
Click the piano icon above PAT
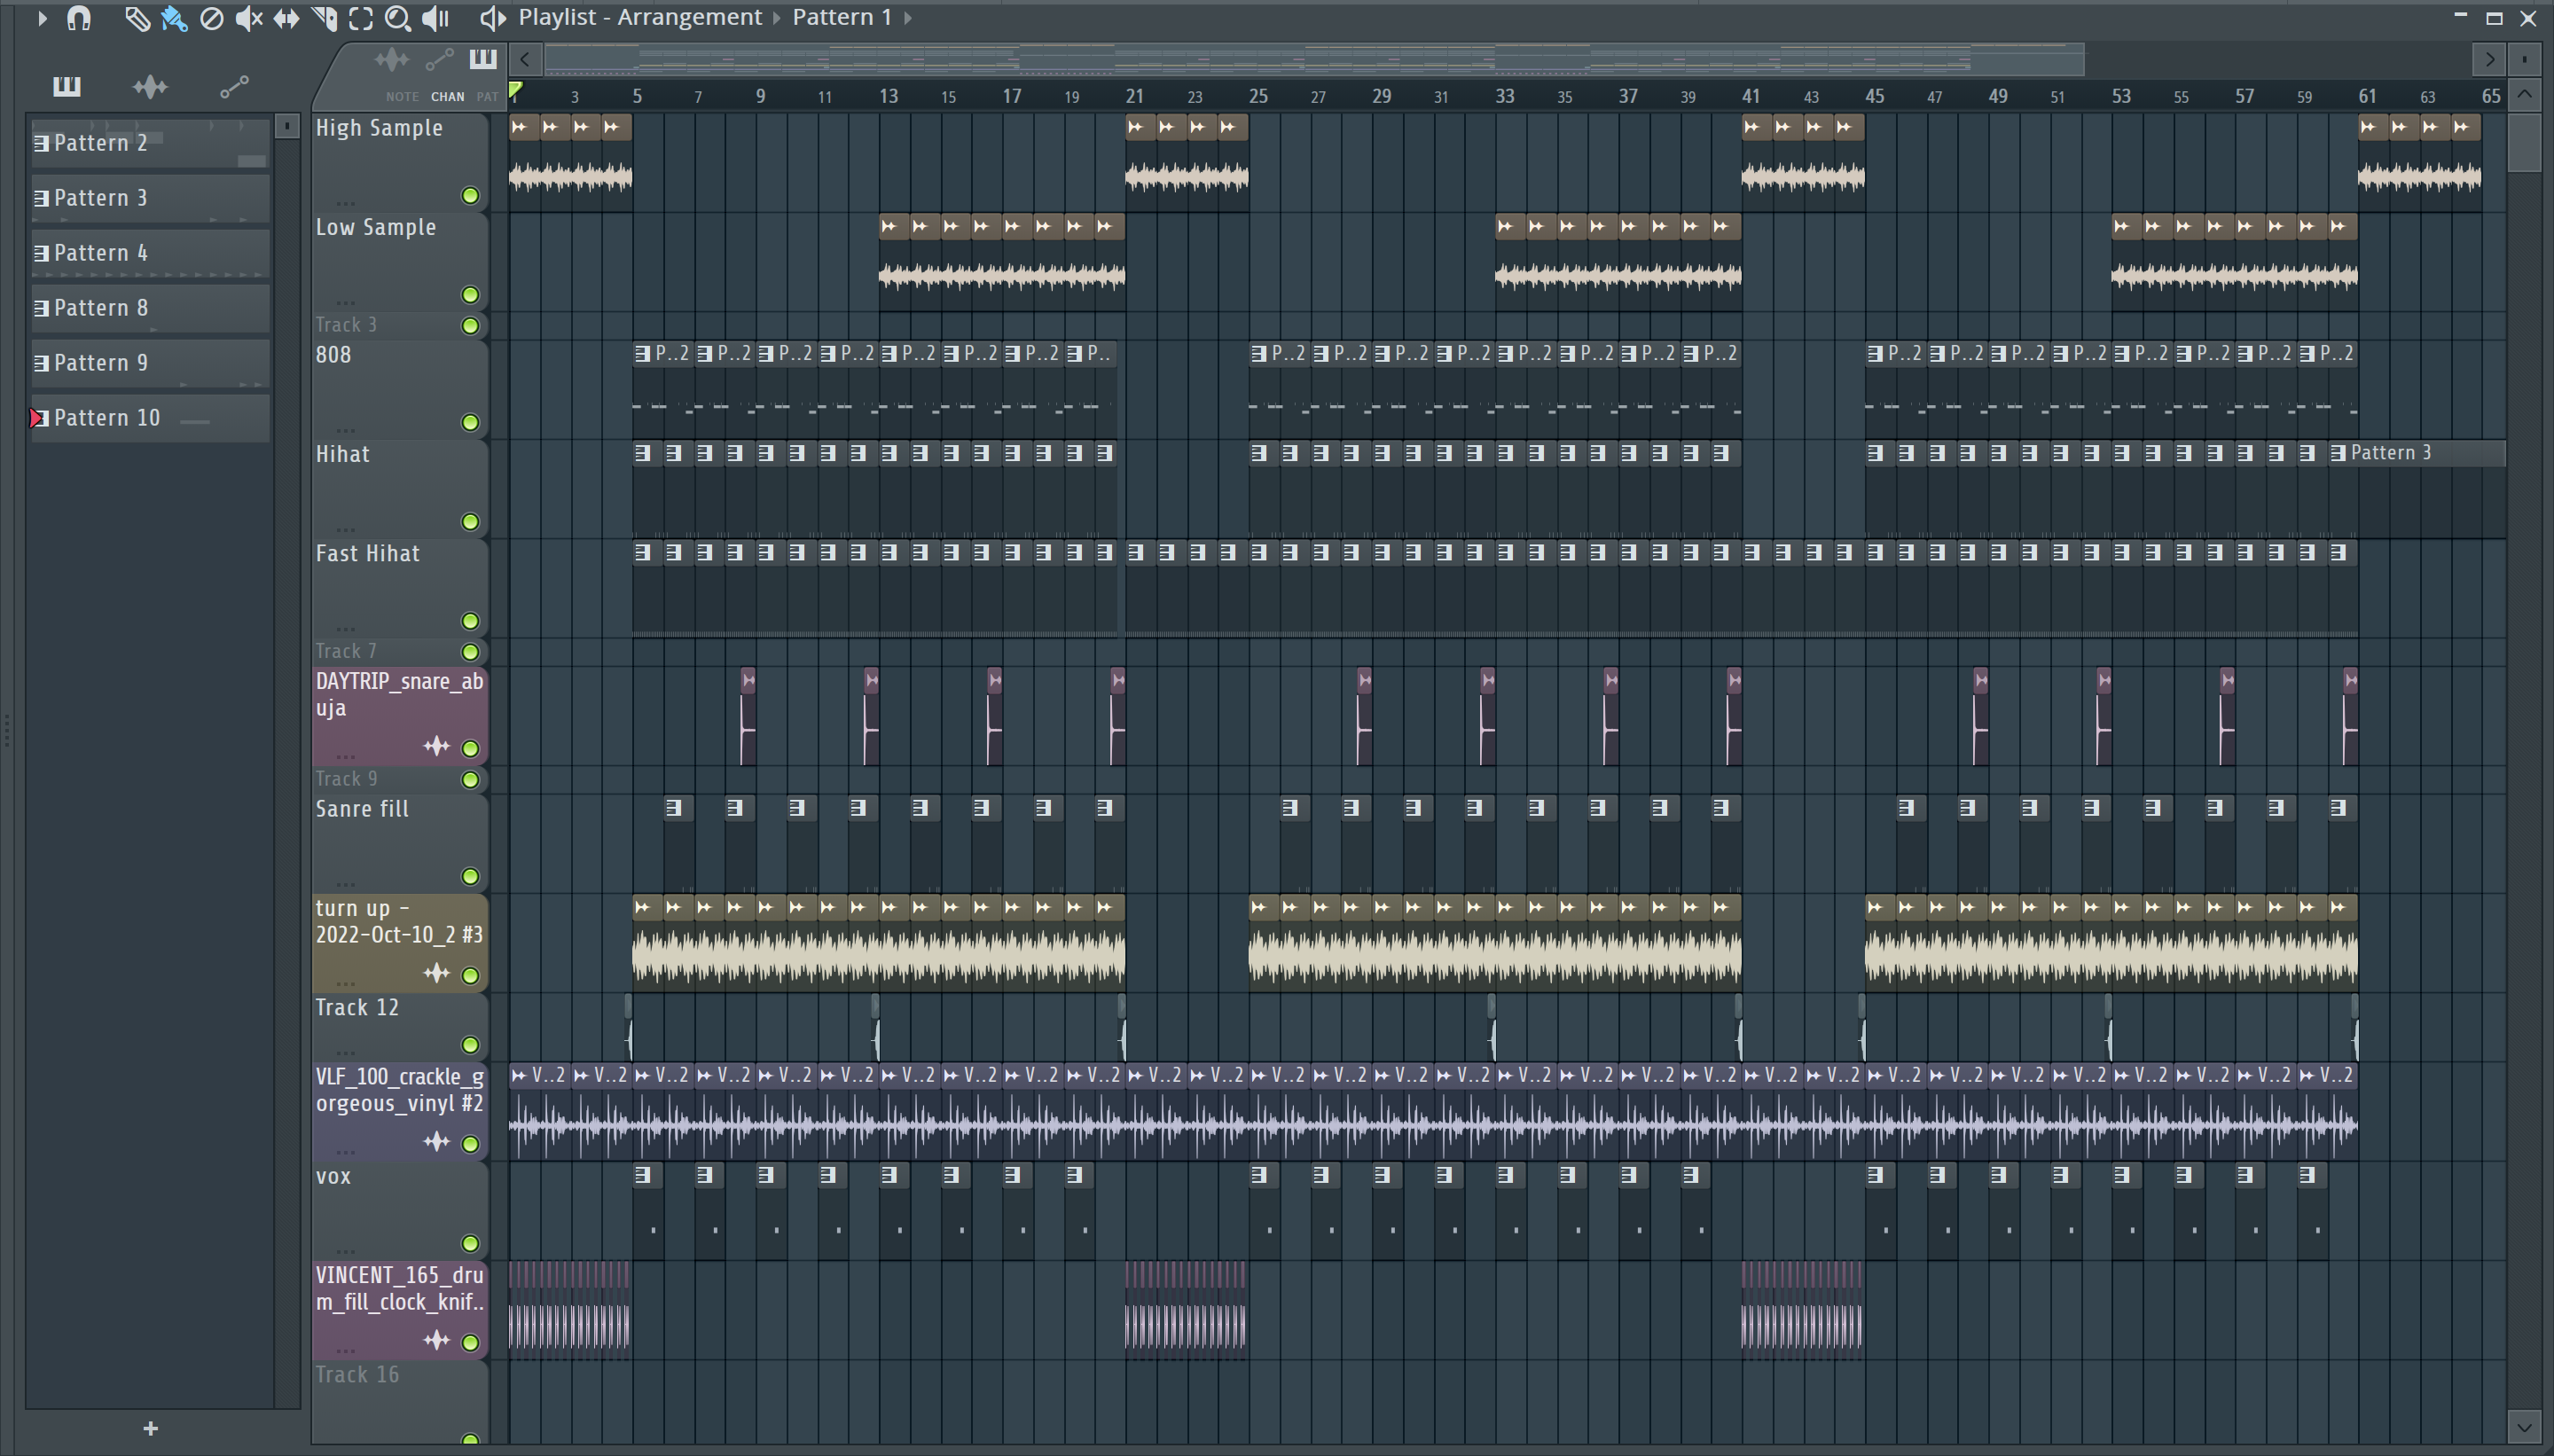coord(483,59)
